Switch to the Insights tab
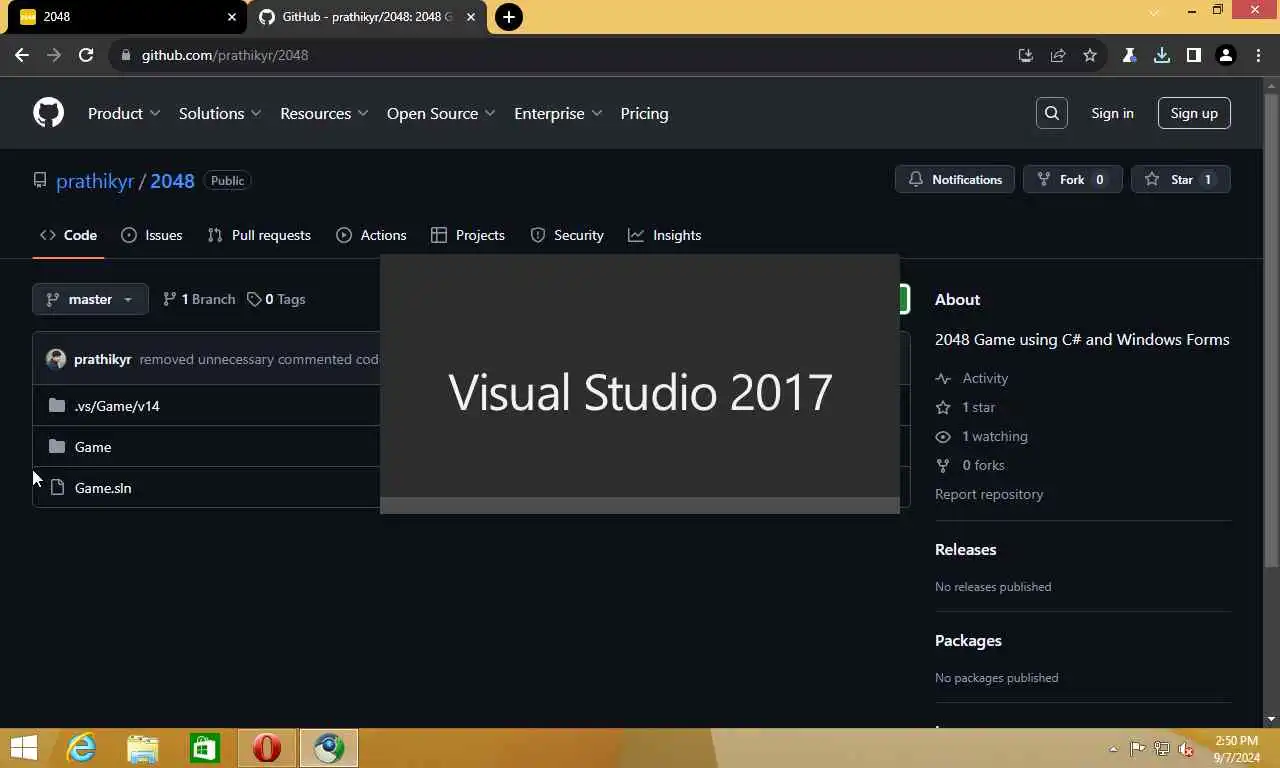This screenshot has width=1280, height=768. click(664, 235)
